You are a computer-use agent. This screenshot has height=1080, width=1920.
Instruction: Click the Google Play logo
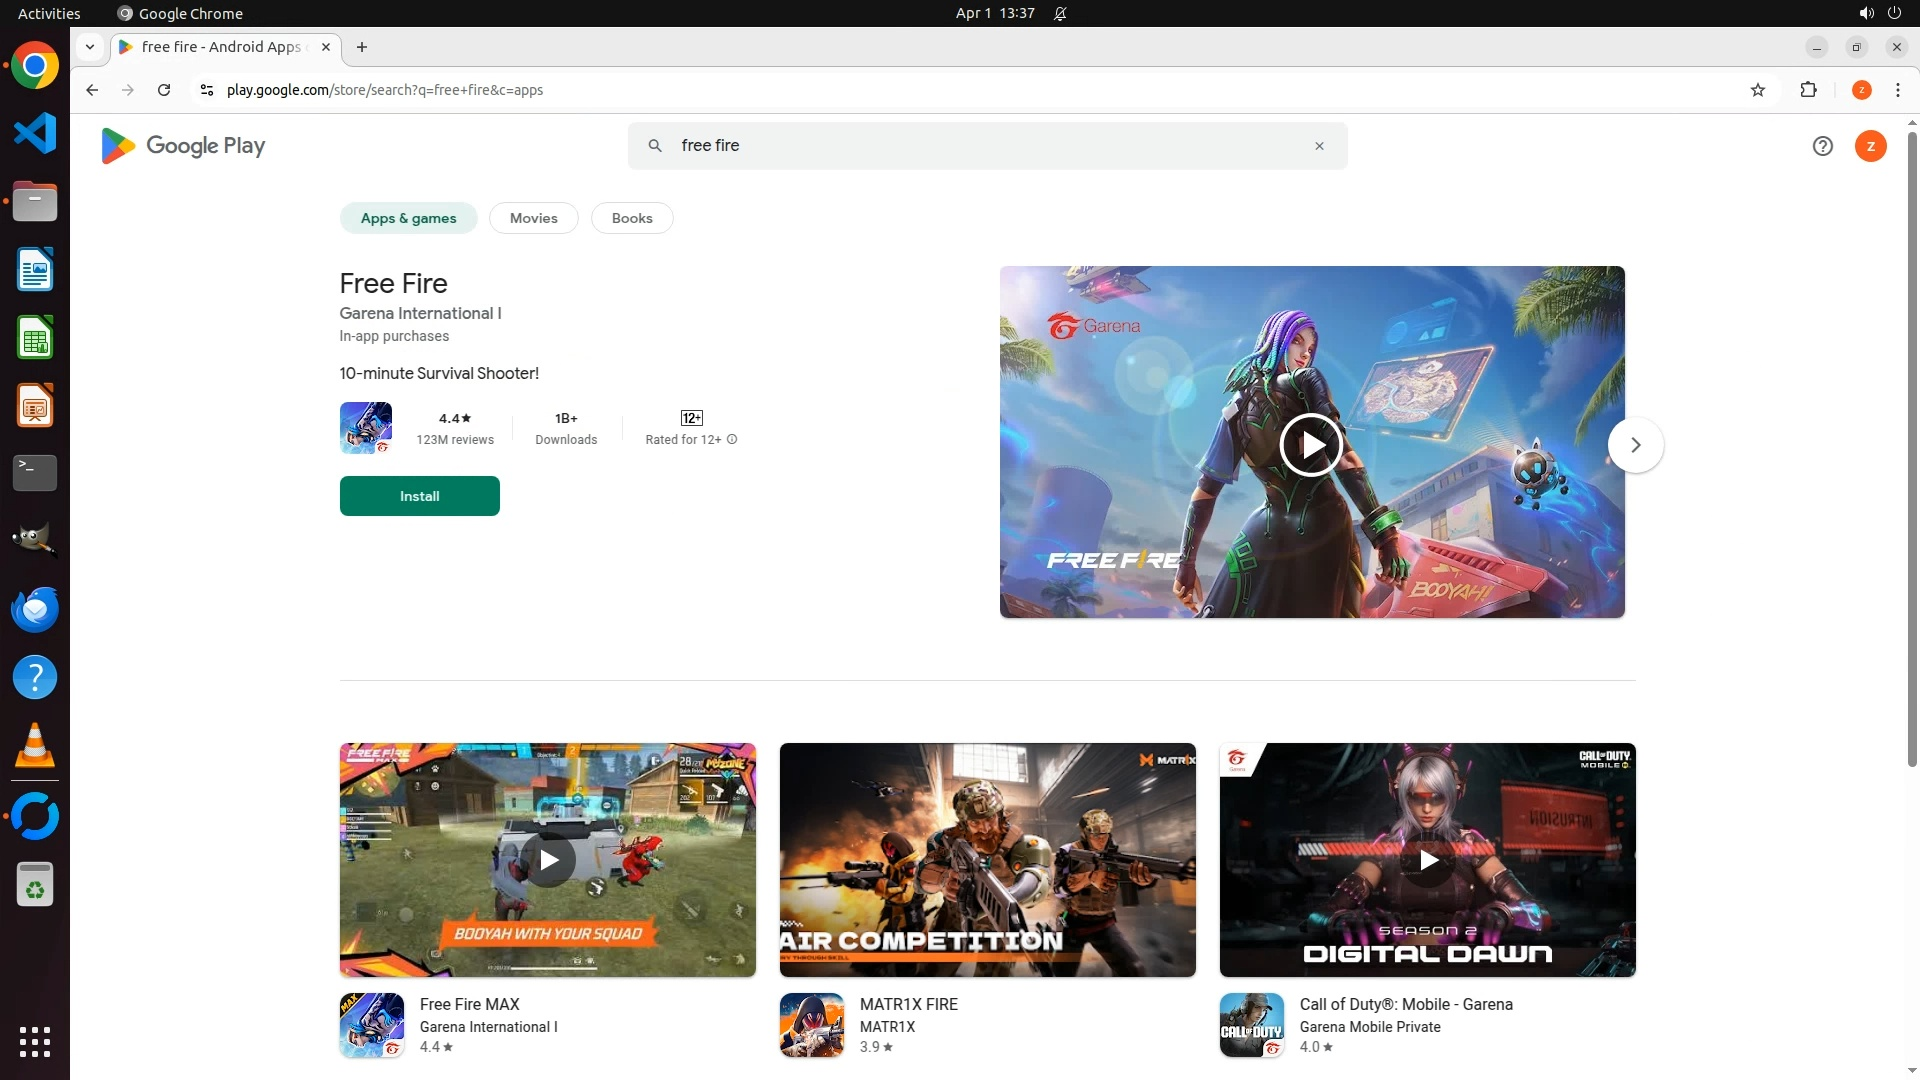183,146
